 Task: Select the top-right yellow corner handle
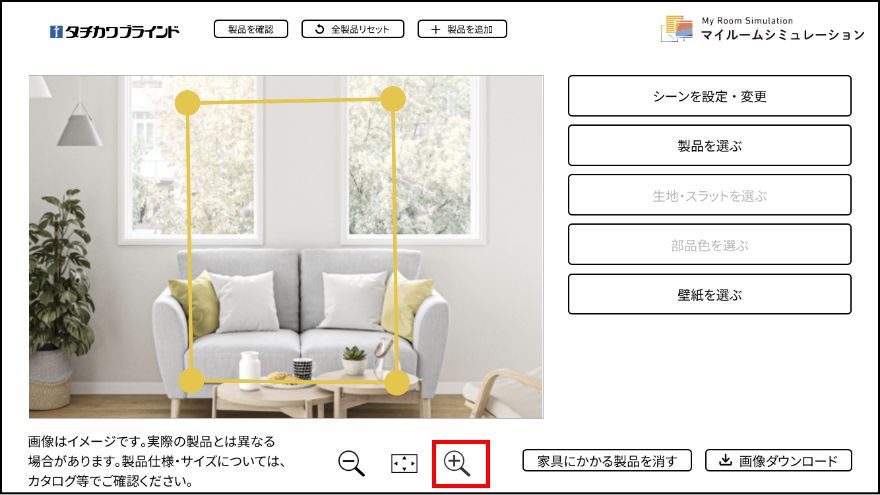click(x=393, y=99)
